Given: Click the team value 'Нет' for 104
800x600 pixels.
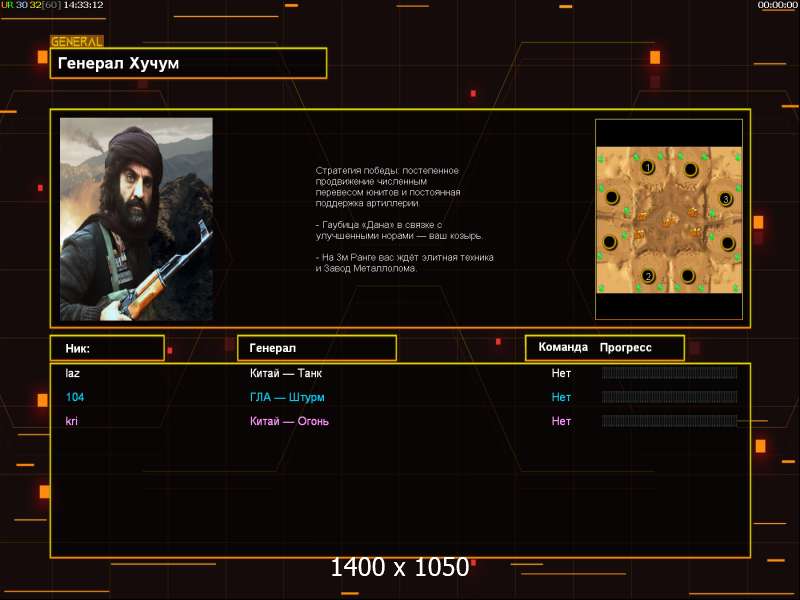Looking at the screenshot, I should tap(561, 397).
